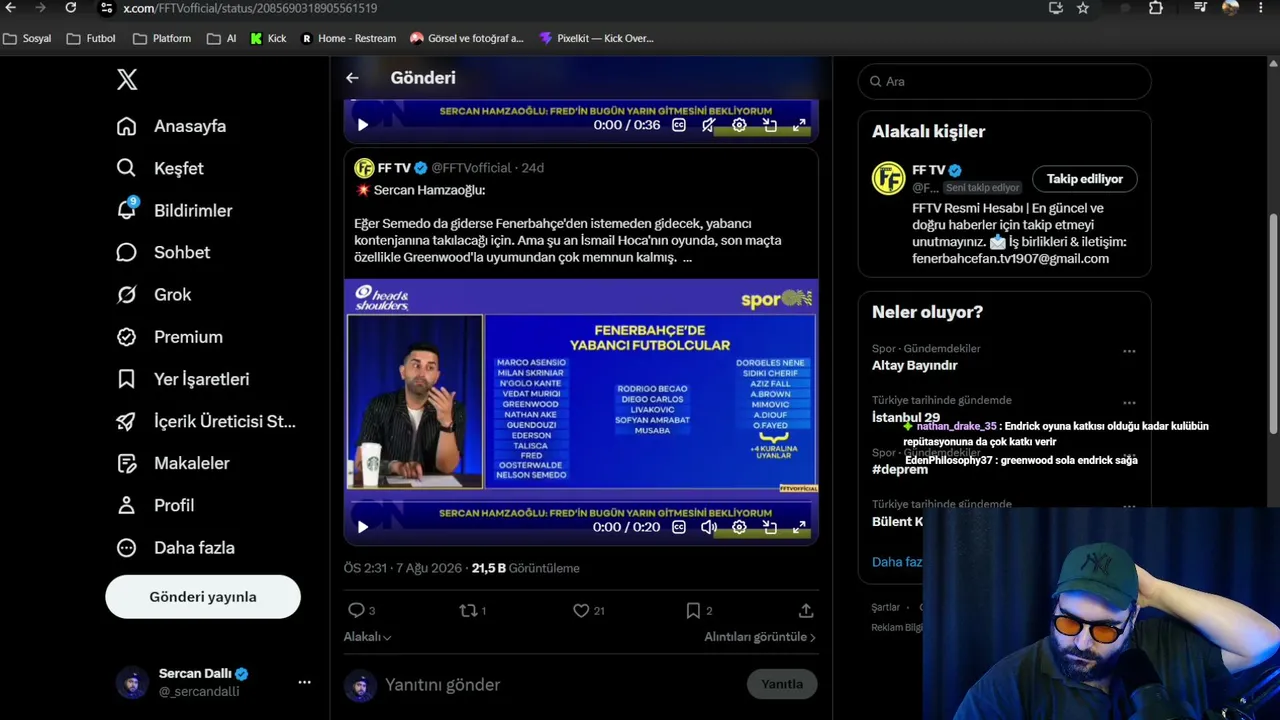Open the Sosyal bookmarks folder
1280x720 pixels.
click(28, 39)
